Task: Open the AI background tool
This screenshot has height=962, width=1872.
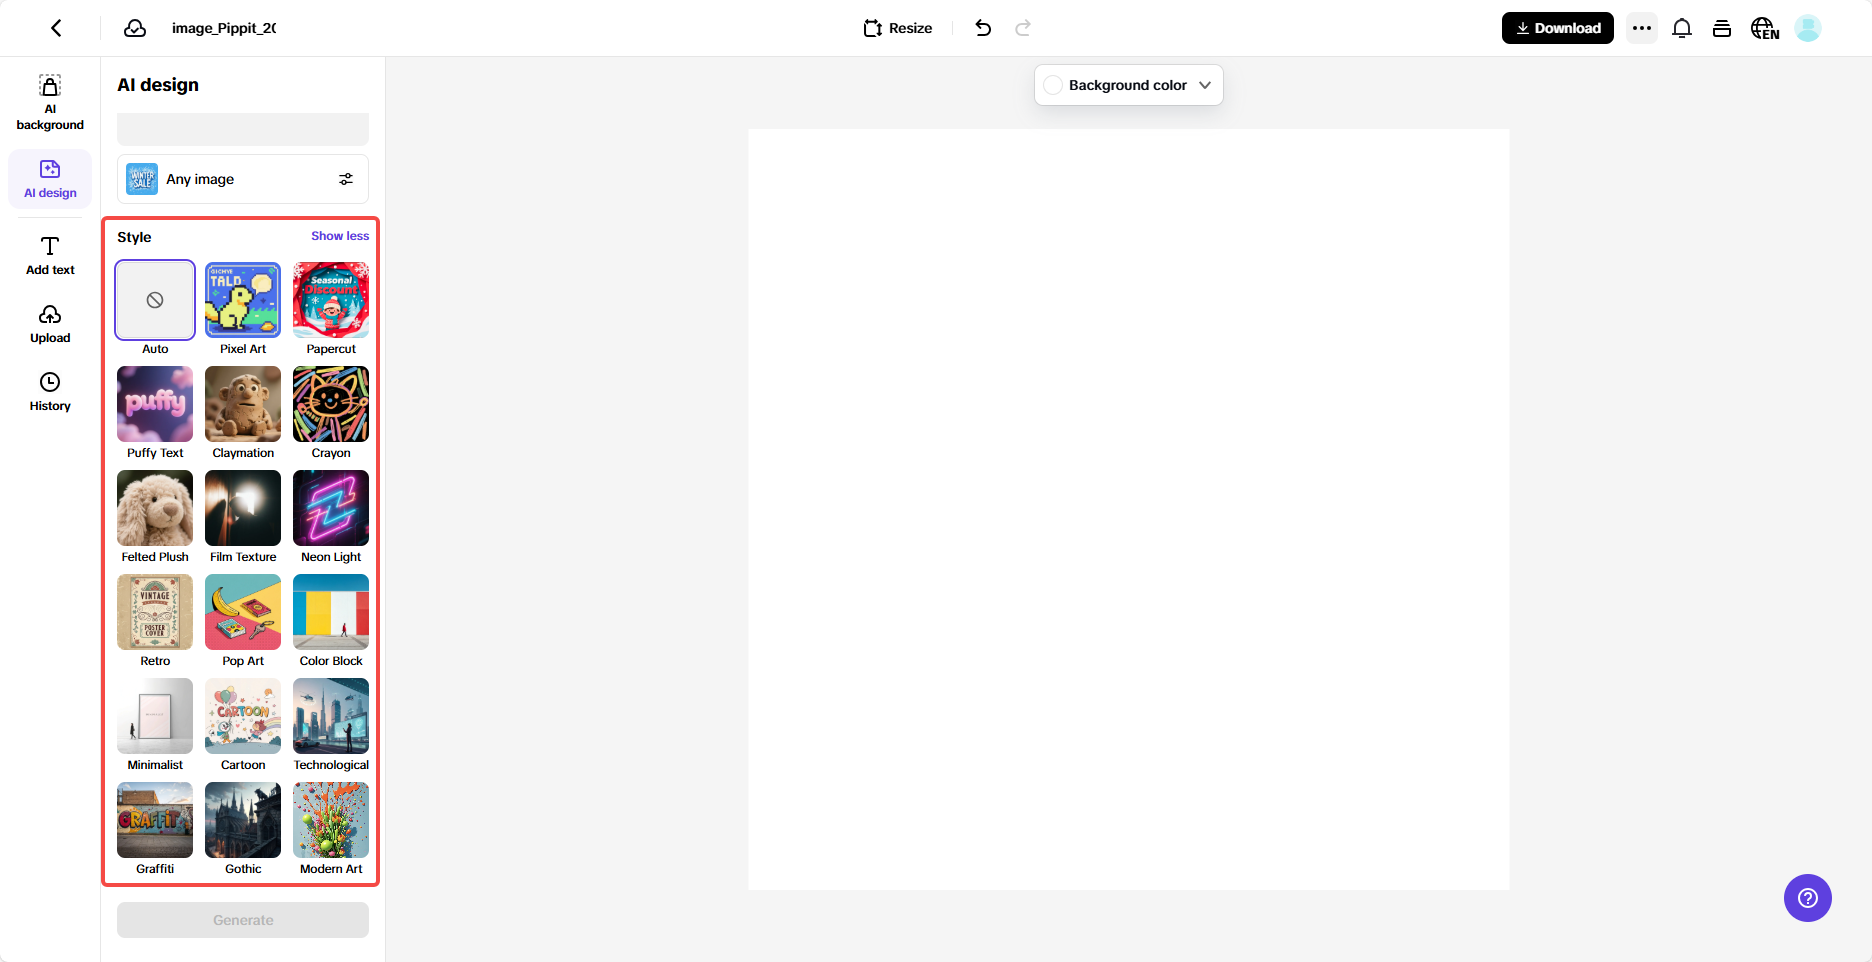Action: tap(50, 102)
